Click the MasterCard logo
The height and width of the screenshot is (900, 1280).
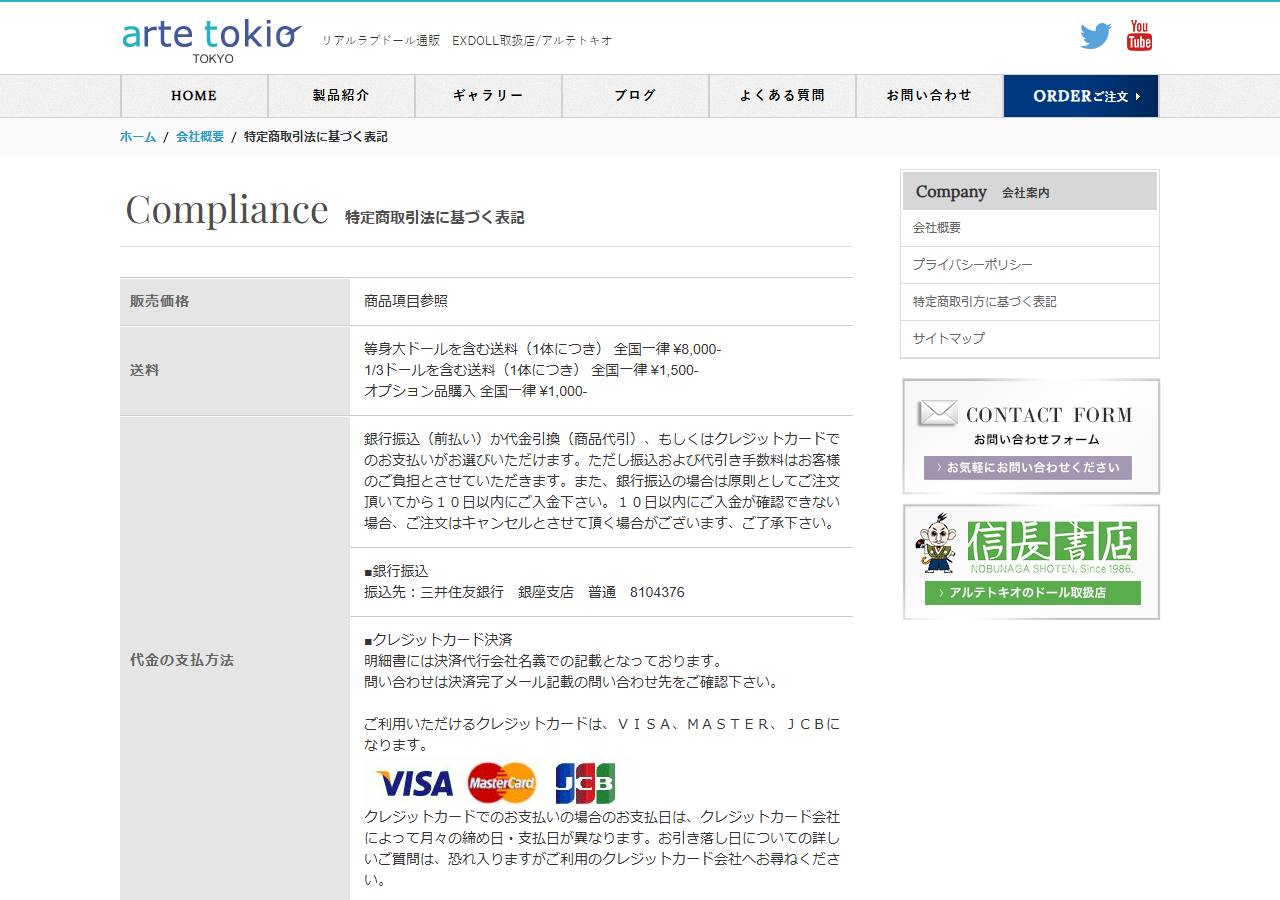(502, 783)
